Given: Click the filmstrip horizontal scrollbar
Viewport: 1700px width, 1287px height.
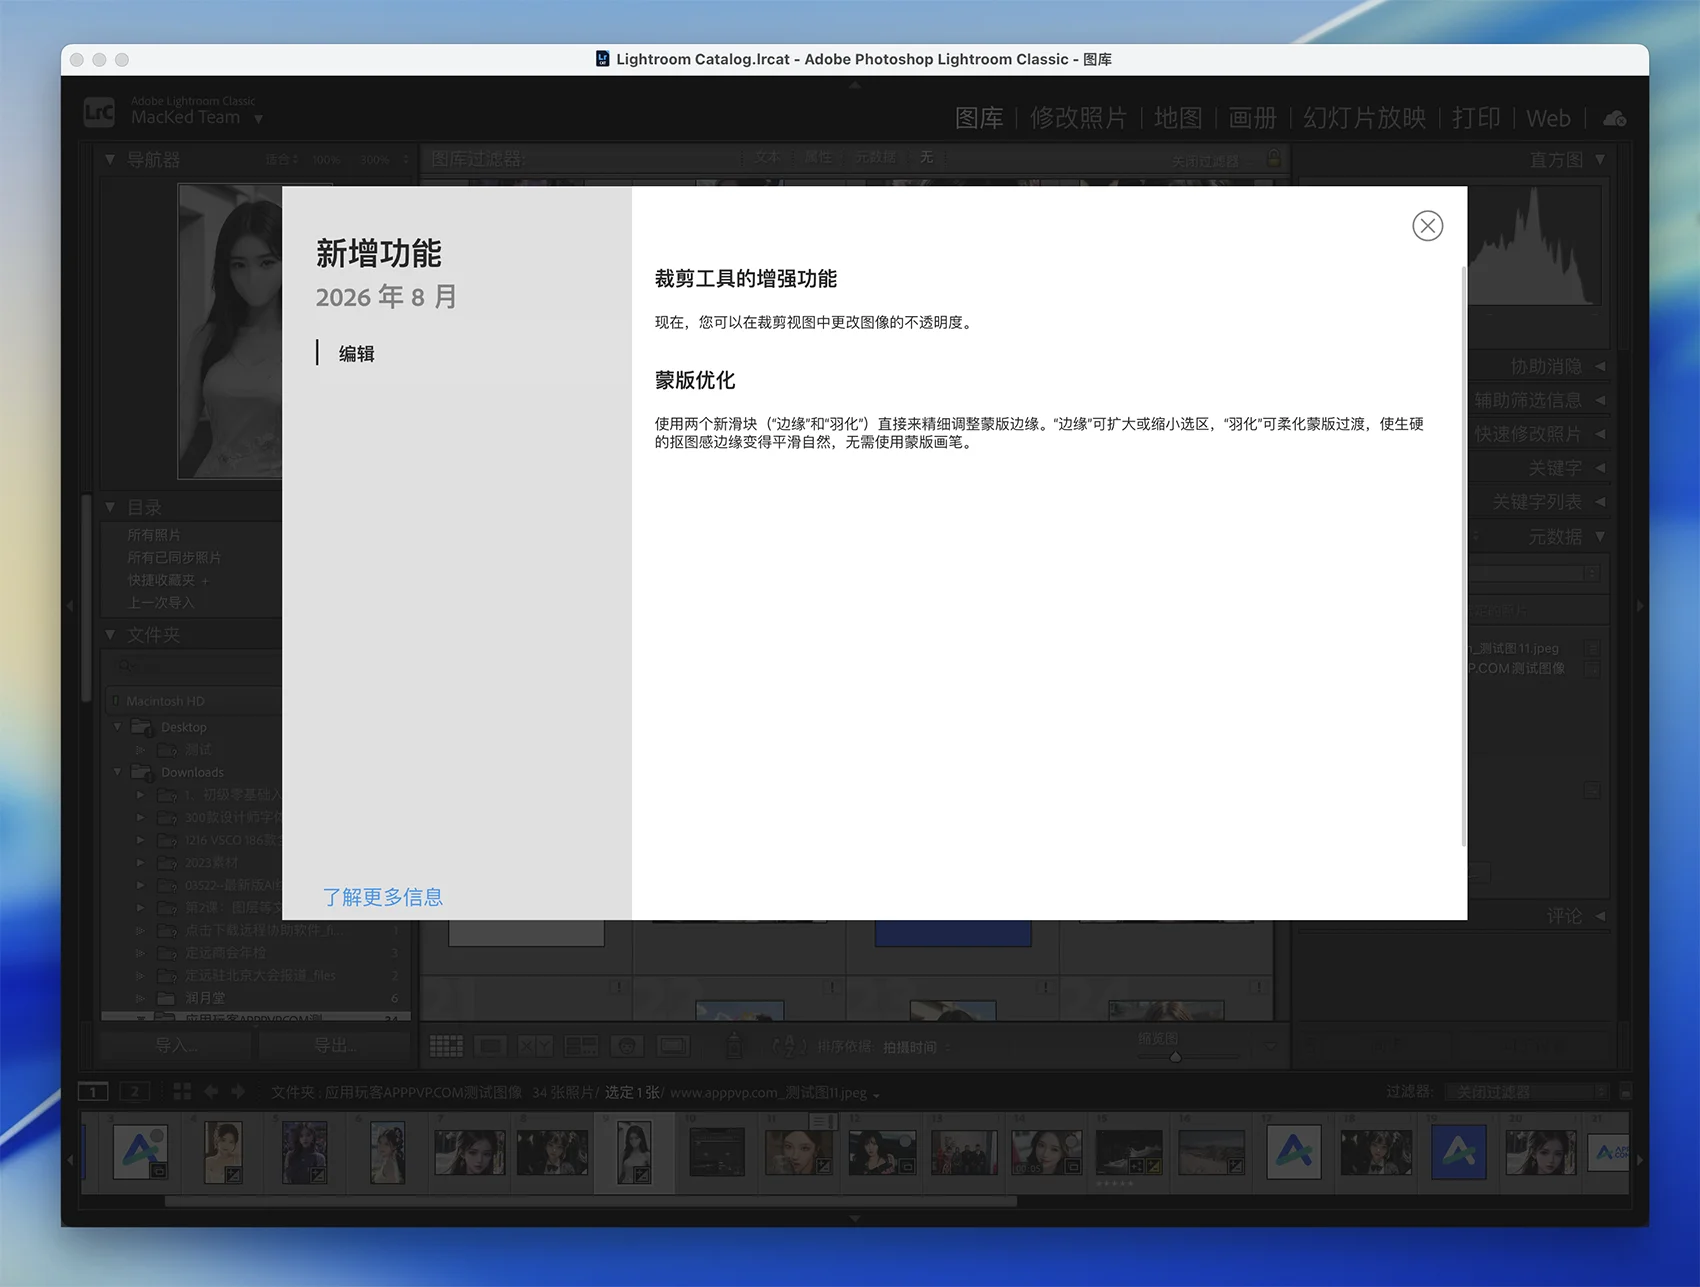Looking at the screenshot, I should click(x=590, y=1201).
